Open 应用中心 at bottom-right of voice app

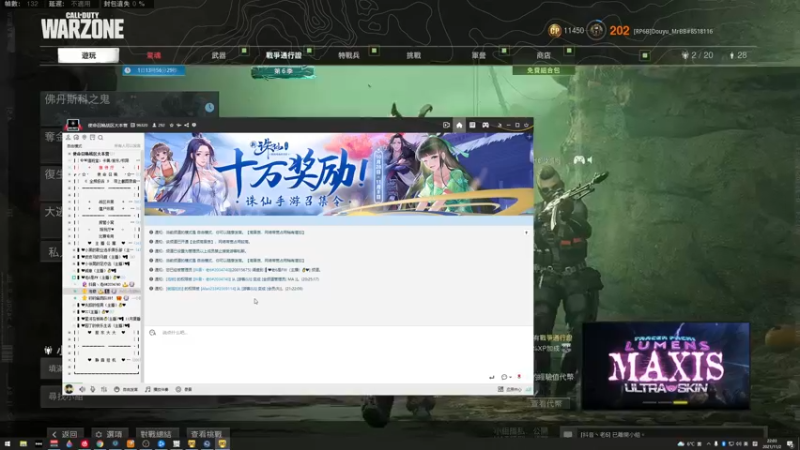(x=510, y=389)
